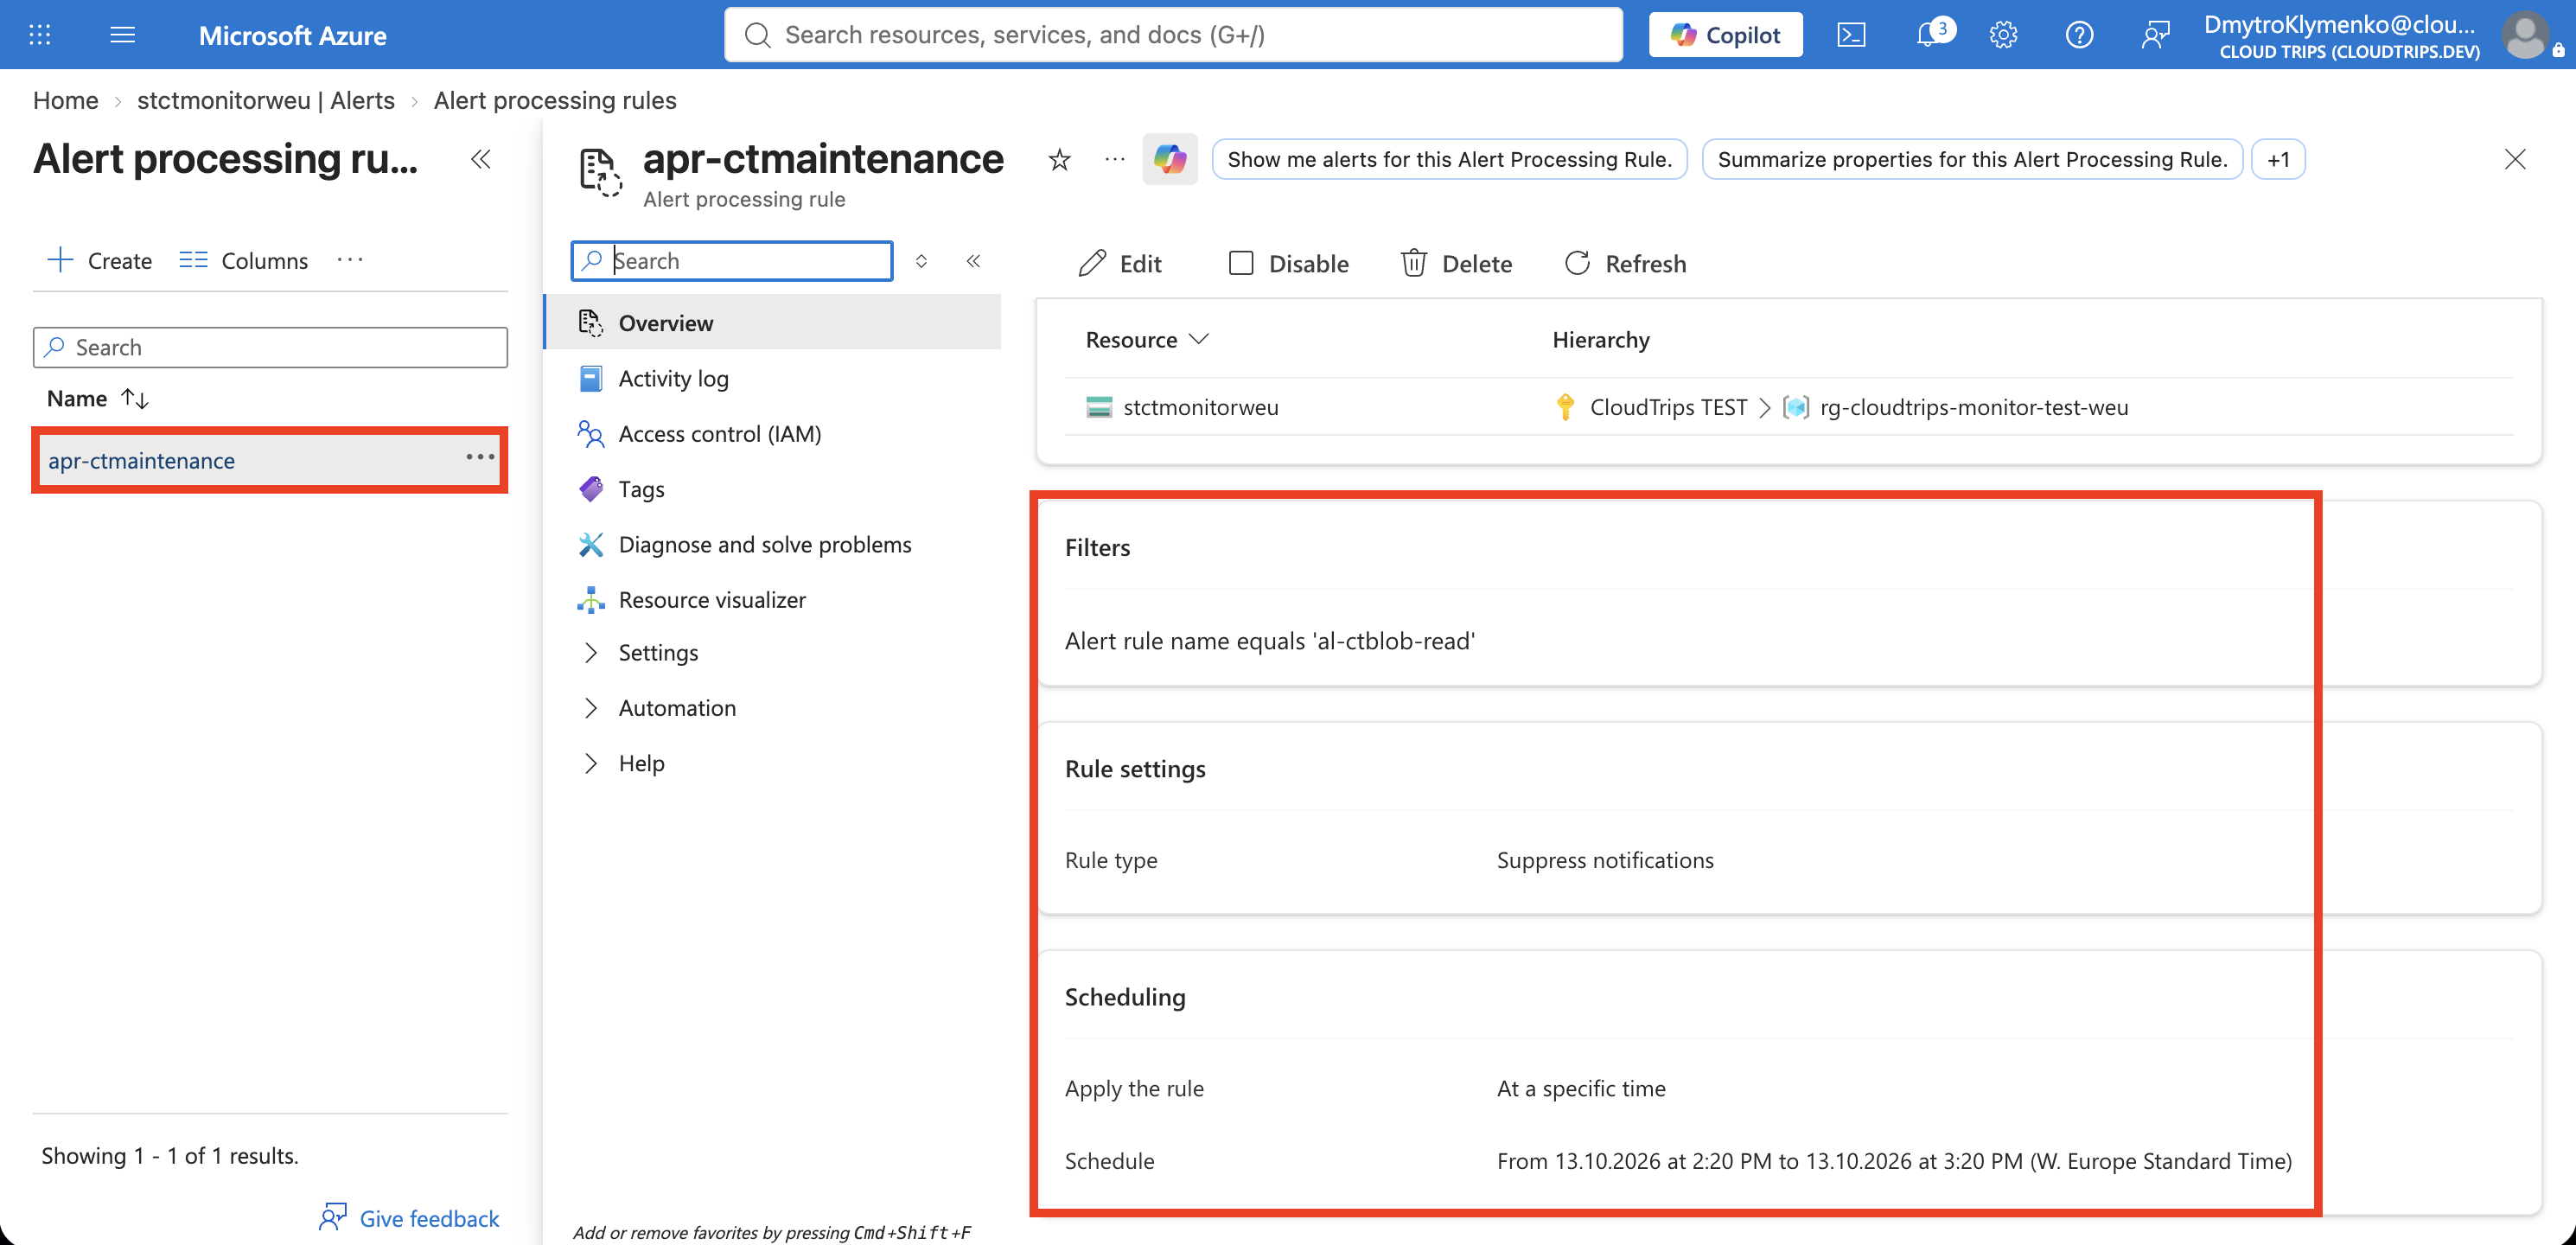Click the Copilot button in header
The width and height of the screenshot is (2576, 1245).
(1725, 35)
